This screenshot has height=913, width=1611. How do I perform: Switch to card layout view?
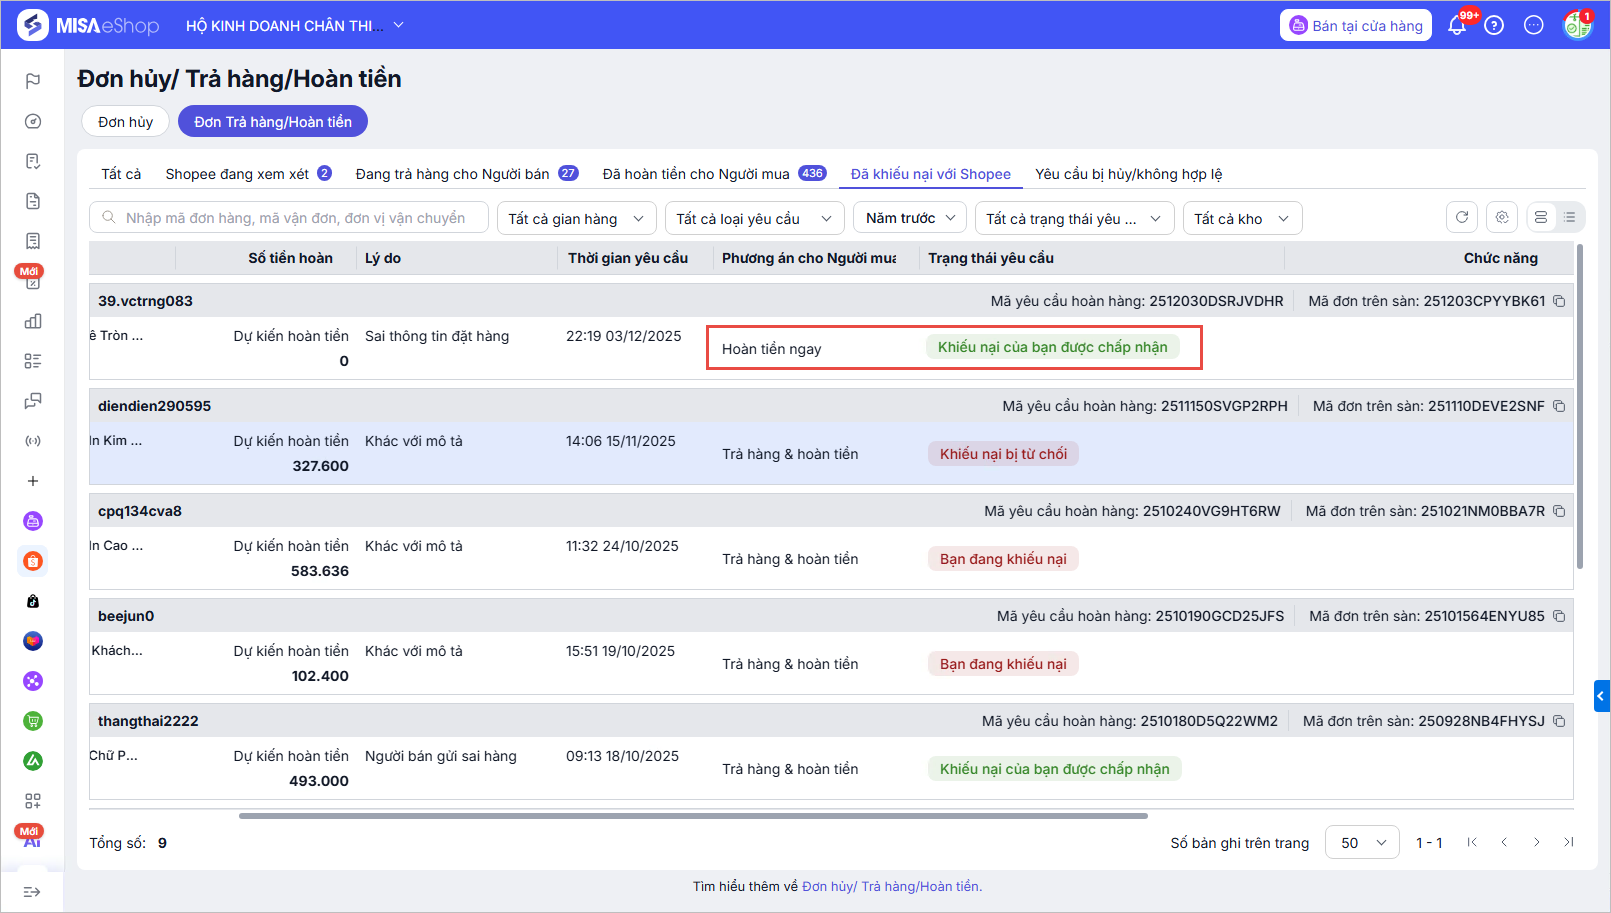point(1541,218)
